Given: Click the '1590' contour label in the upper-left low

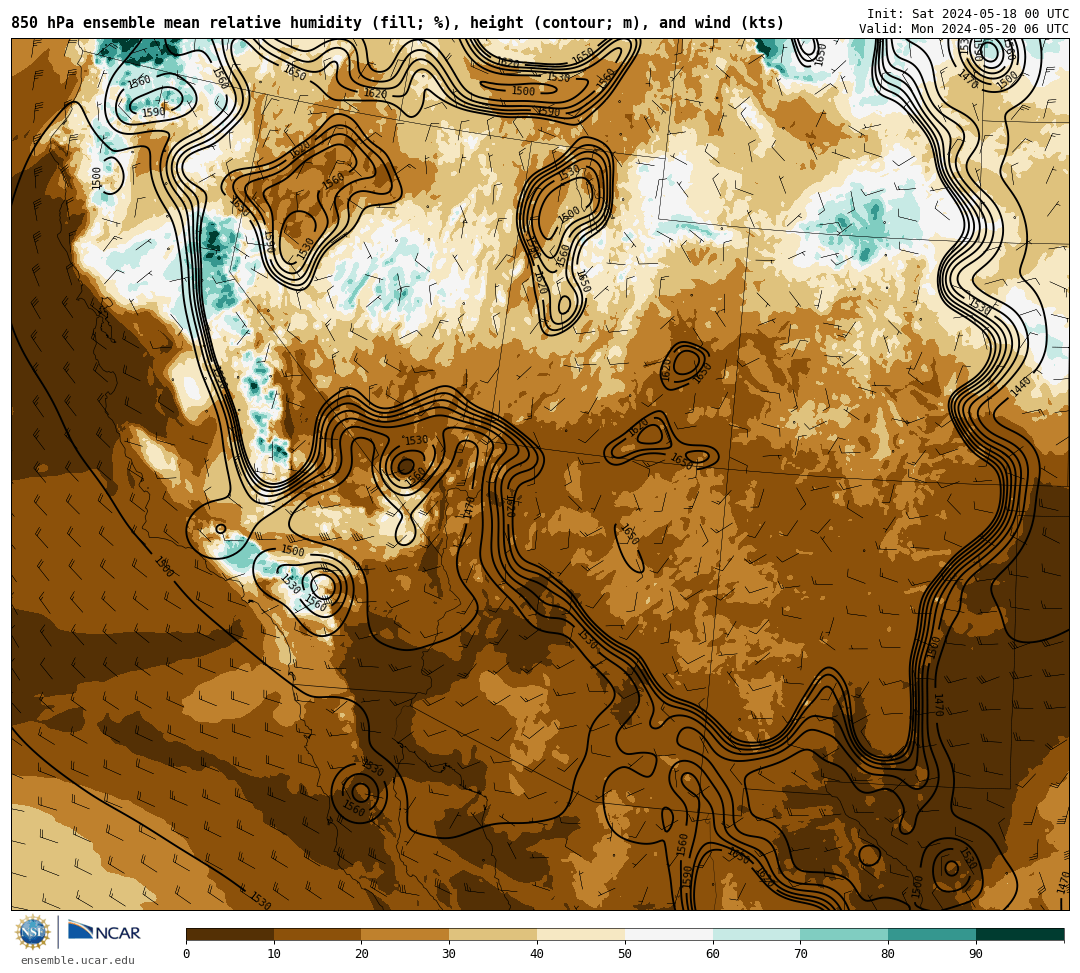Looking at the screenshot, I should tap(153, 112).
